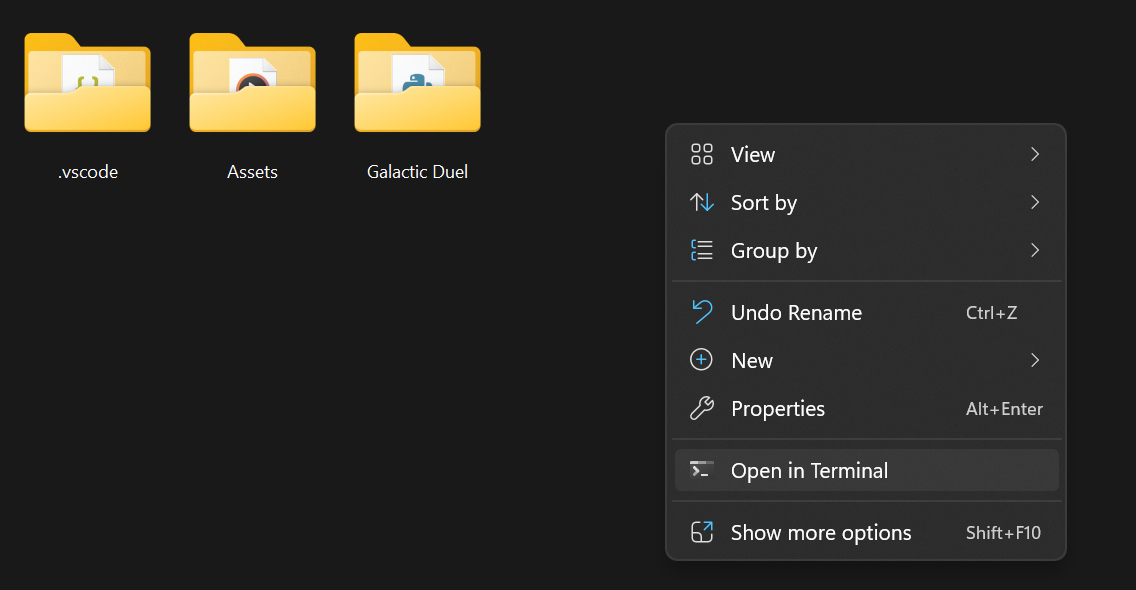Click the Properties wrench icon
1136x590 pixels.
(701, 409)
